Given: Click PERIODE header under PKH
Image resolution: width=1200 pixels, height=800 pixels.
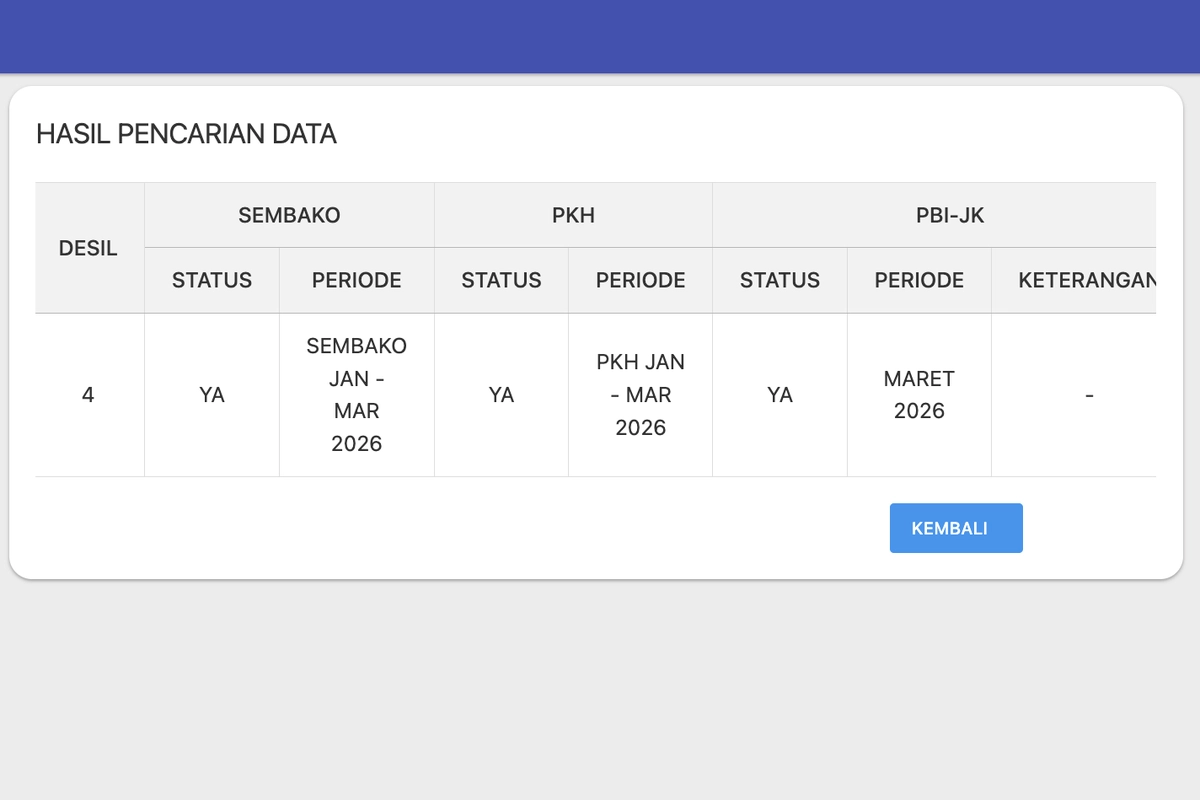Looking at the screenshot, I should [x=641, y=281].
